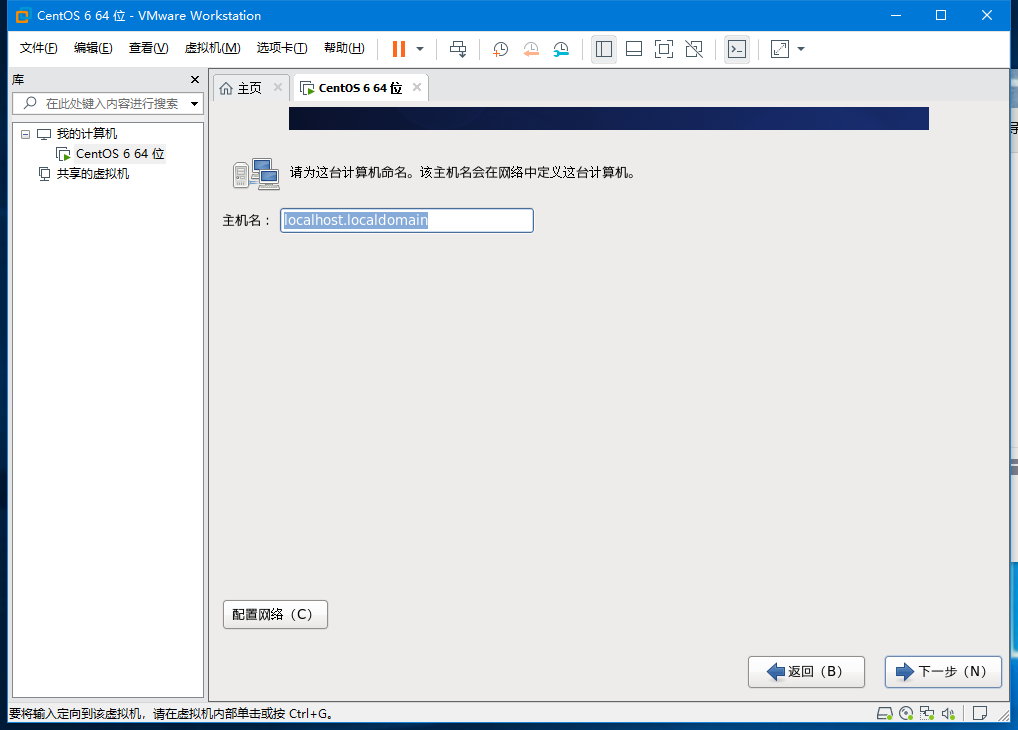Image resolution: width=1018 pixels, height=730 pixels.
Task: Click the hard disk status icon
Action: [884, 713]
